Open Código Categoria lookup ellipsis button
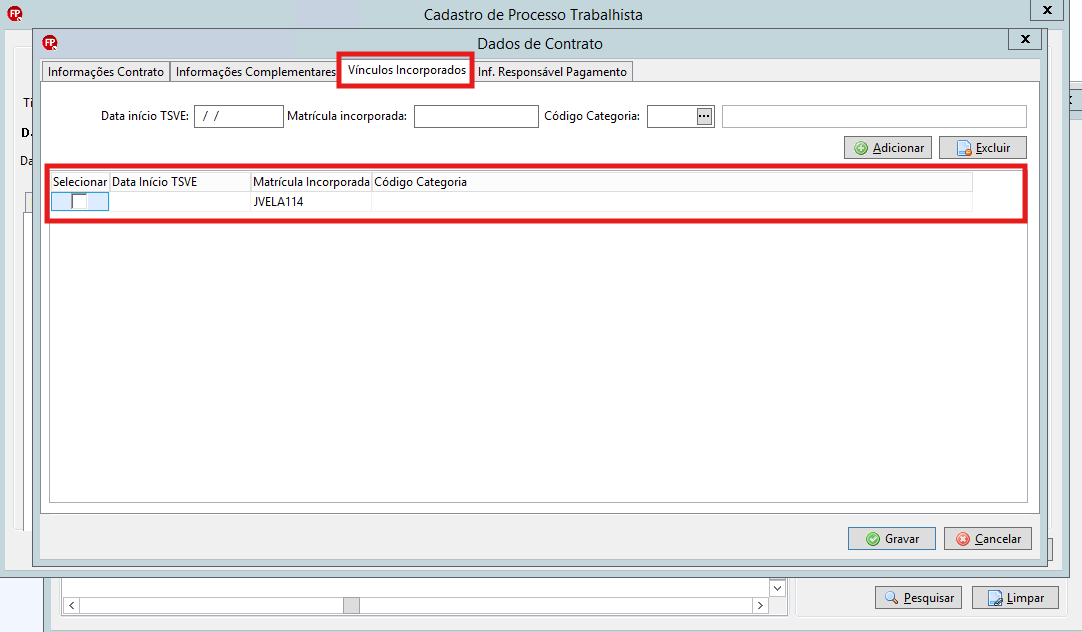This screenshot has height=632, width=1082. [x=704, y=116]
